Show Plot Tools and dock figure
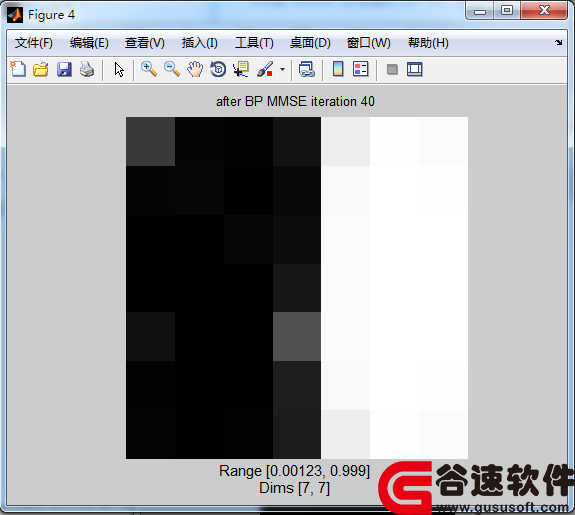This screenshot has height=515, width=575. (415, 69)
